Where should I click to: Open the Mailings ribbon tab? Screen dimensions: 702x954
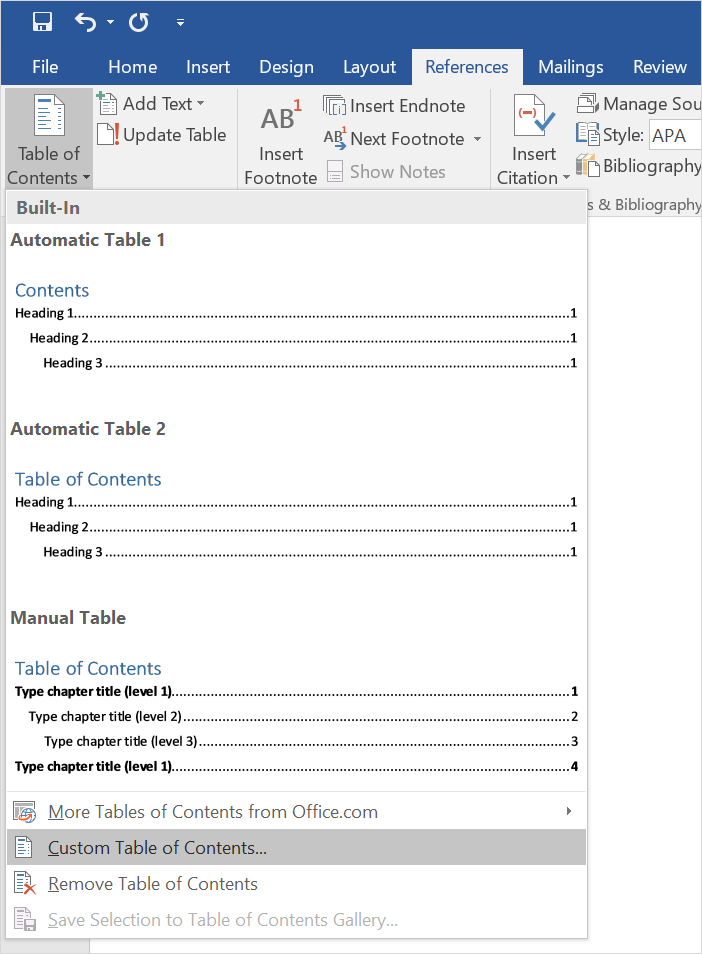pyautogui.click(x=570, y=67)
